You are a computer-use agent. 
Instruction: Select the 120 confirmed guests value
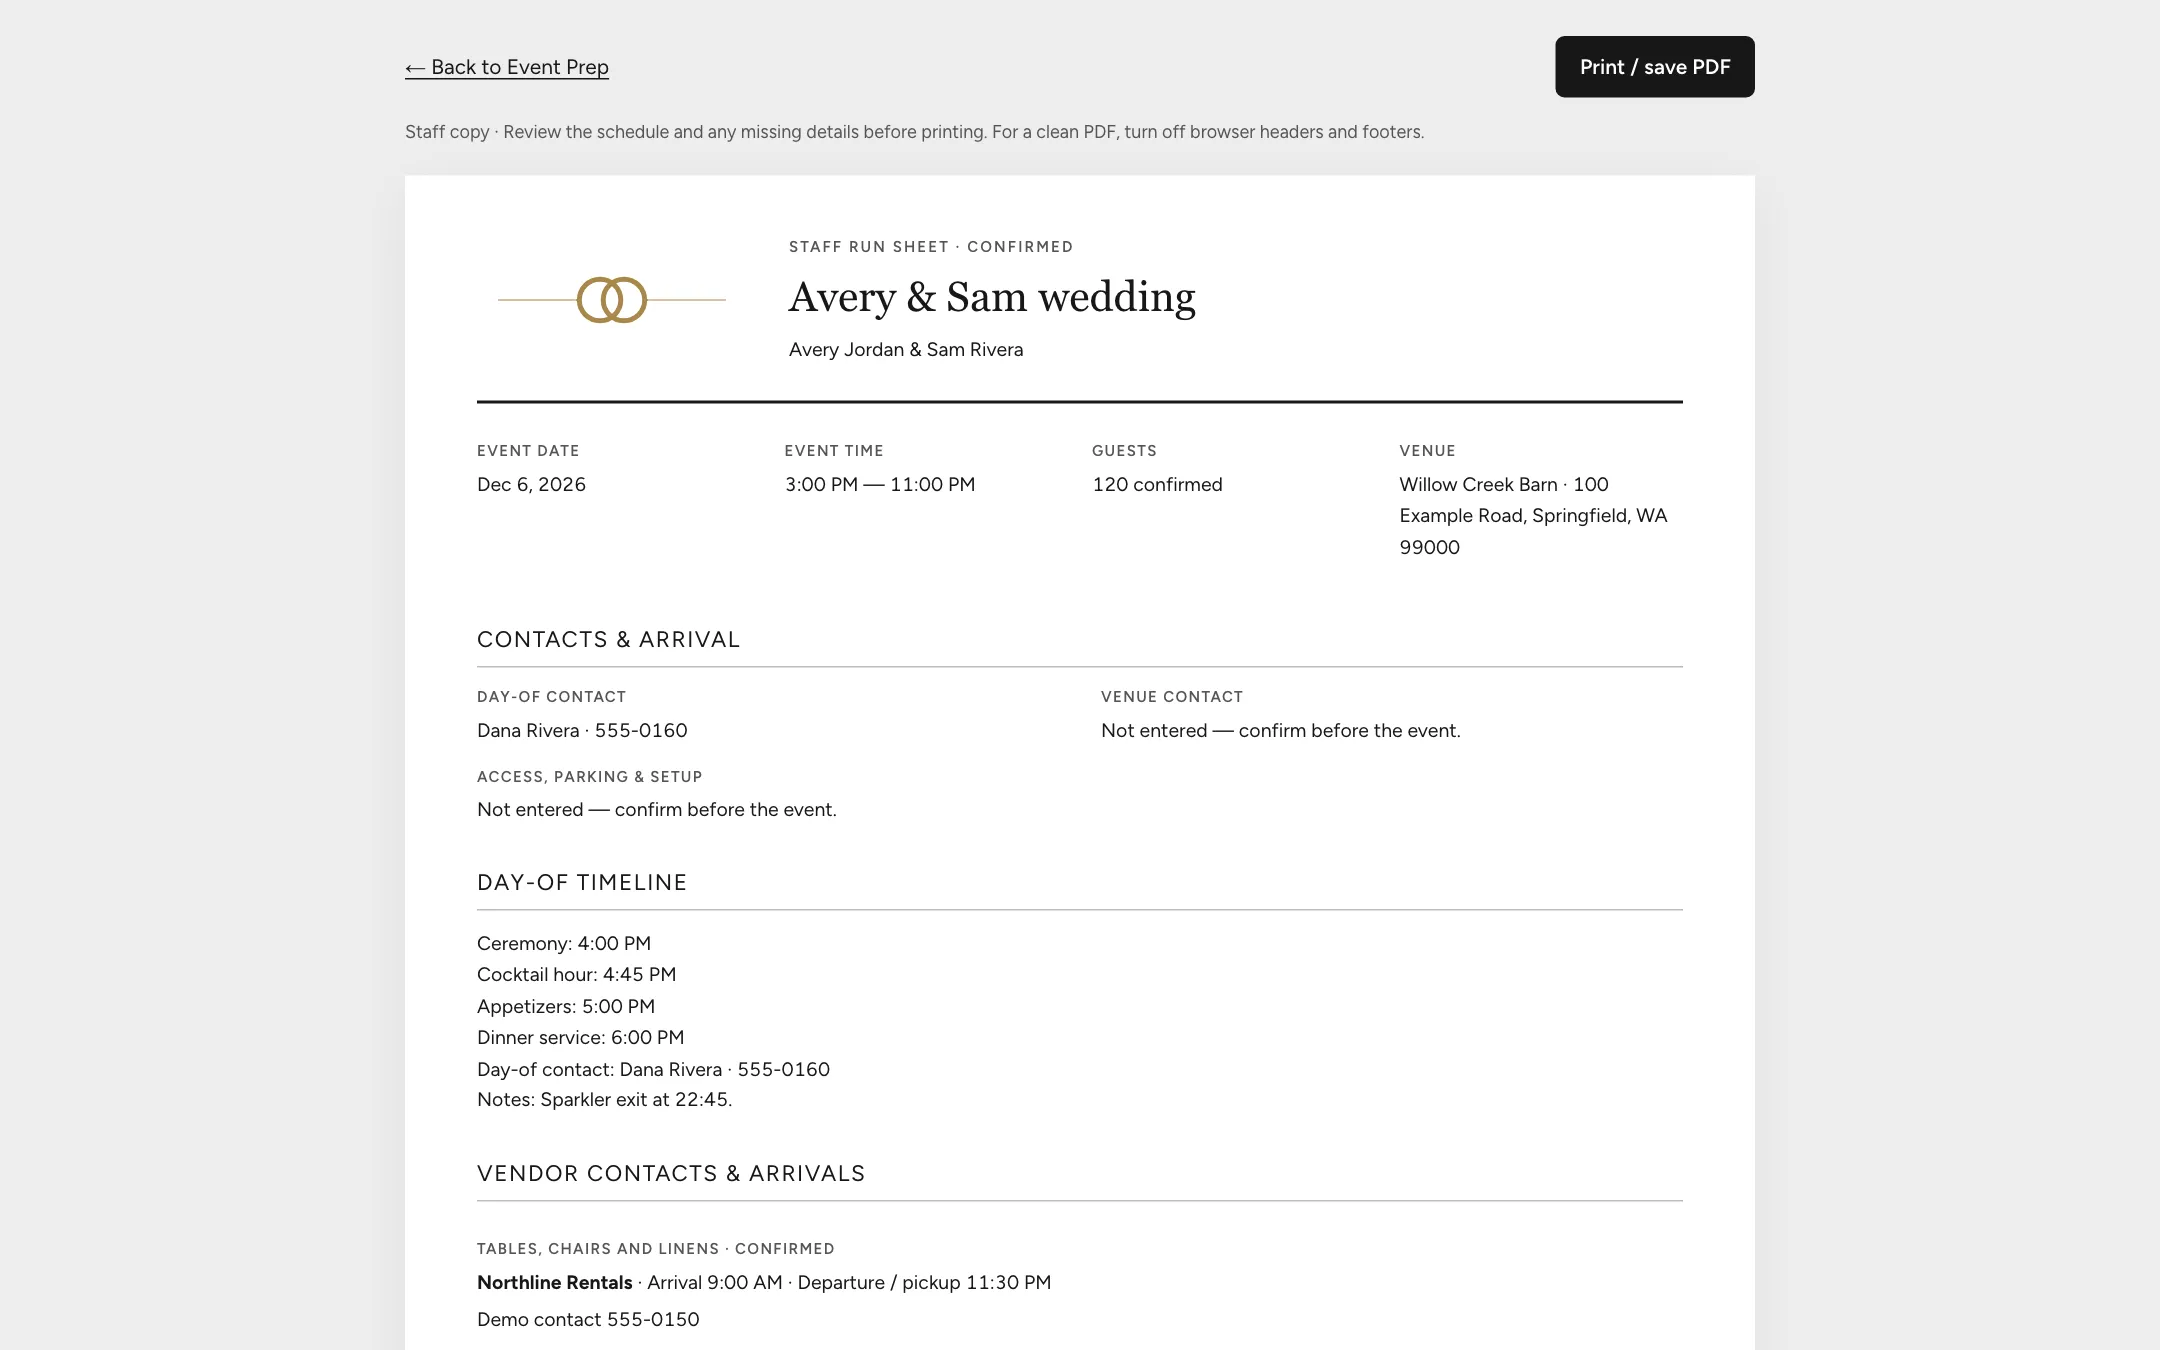pos(1157,485)
